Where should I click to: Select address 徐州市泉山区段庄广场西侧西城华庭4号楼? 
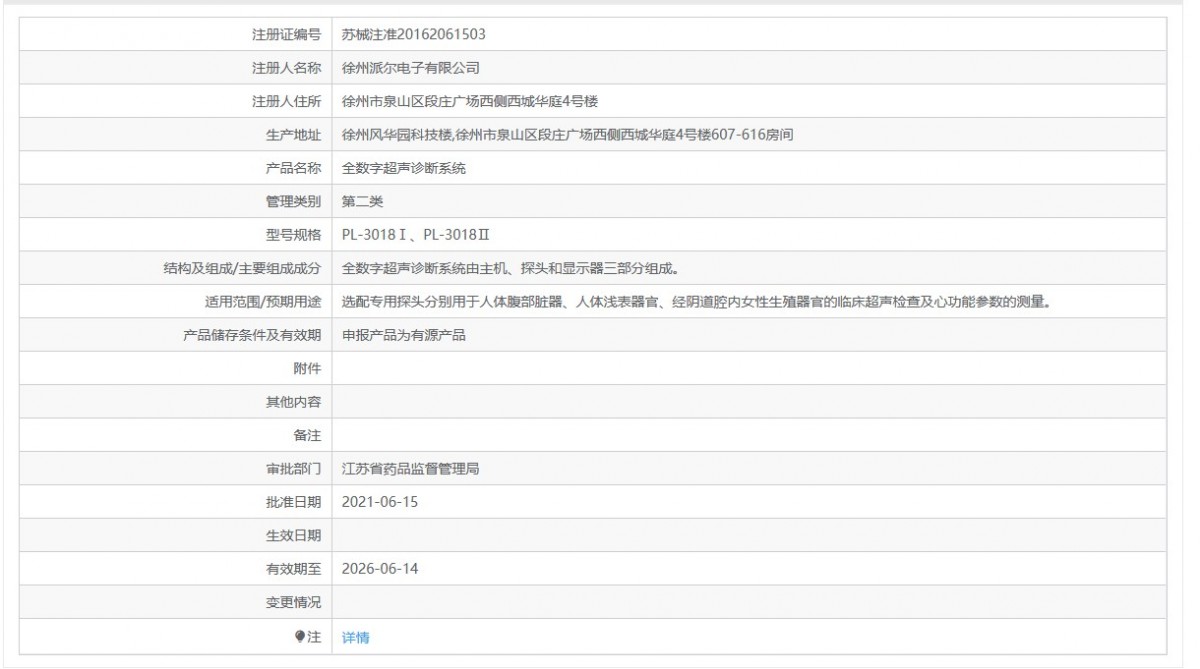(470, 101)
